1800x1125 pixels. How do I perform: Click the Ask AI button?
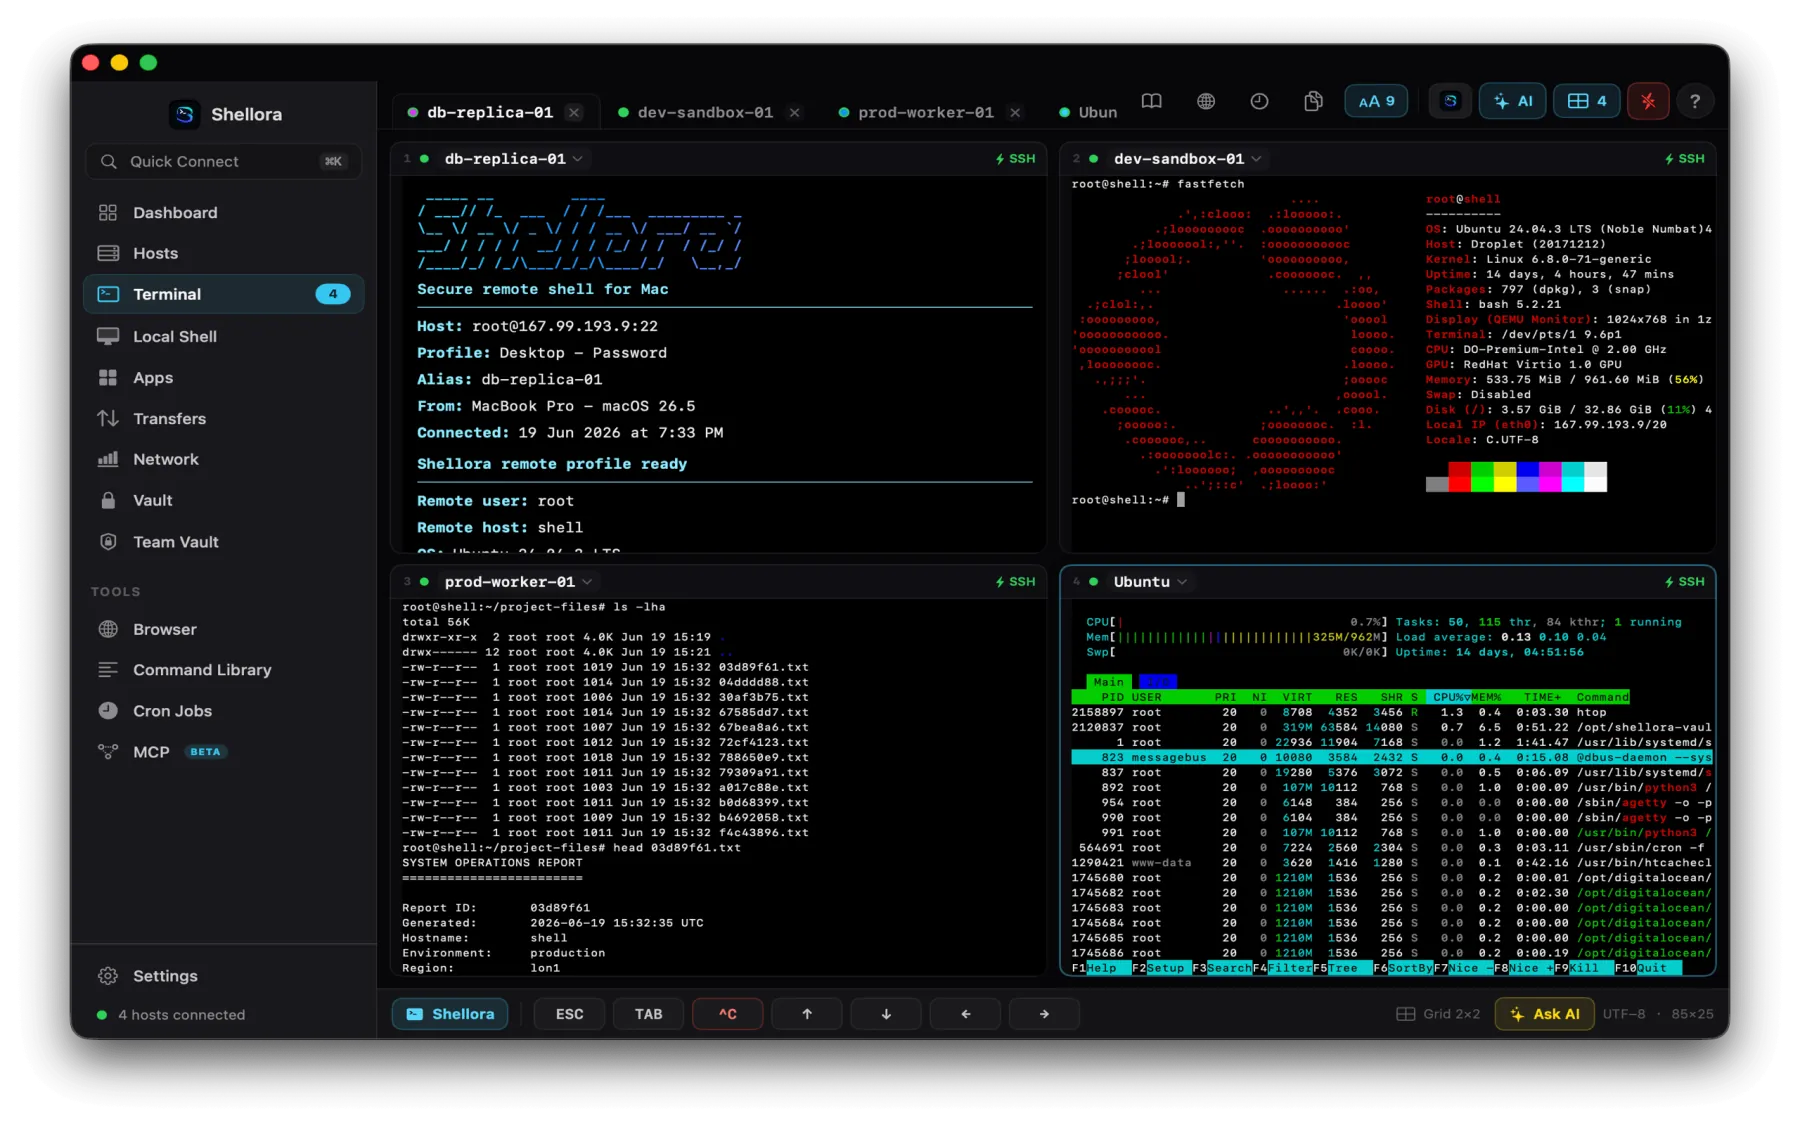(1545, 1014)
